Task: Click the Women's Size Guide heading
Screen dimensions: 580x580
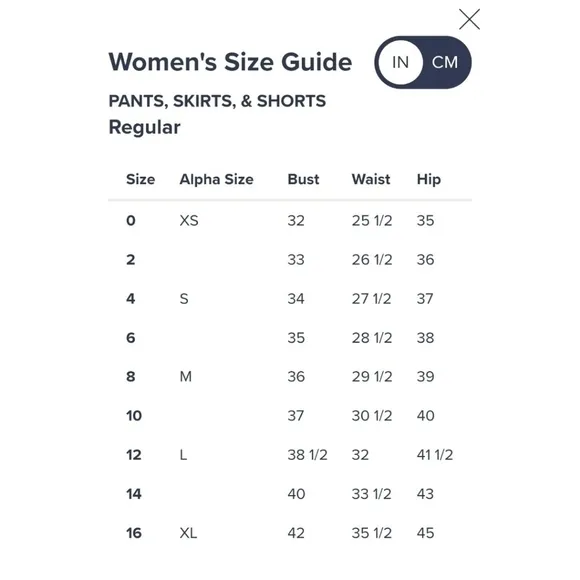Action: [230, 62]
